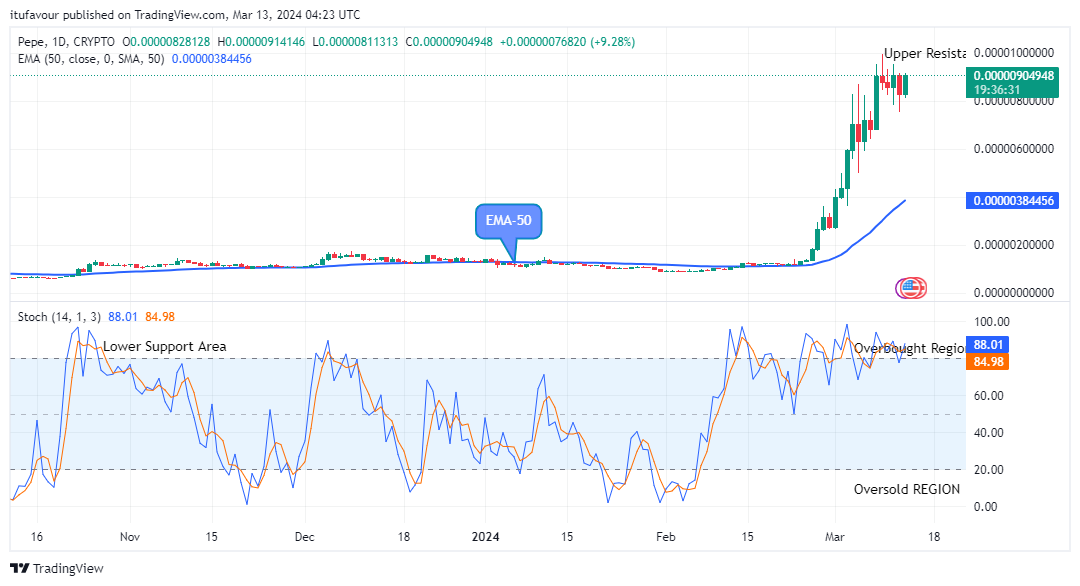Click the H0.00000914146 high value
Screen dimensions: 1080x586
[261, 42]
